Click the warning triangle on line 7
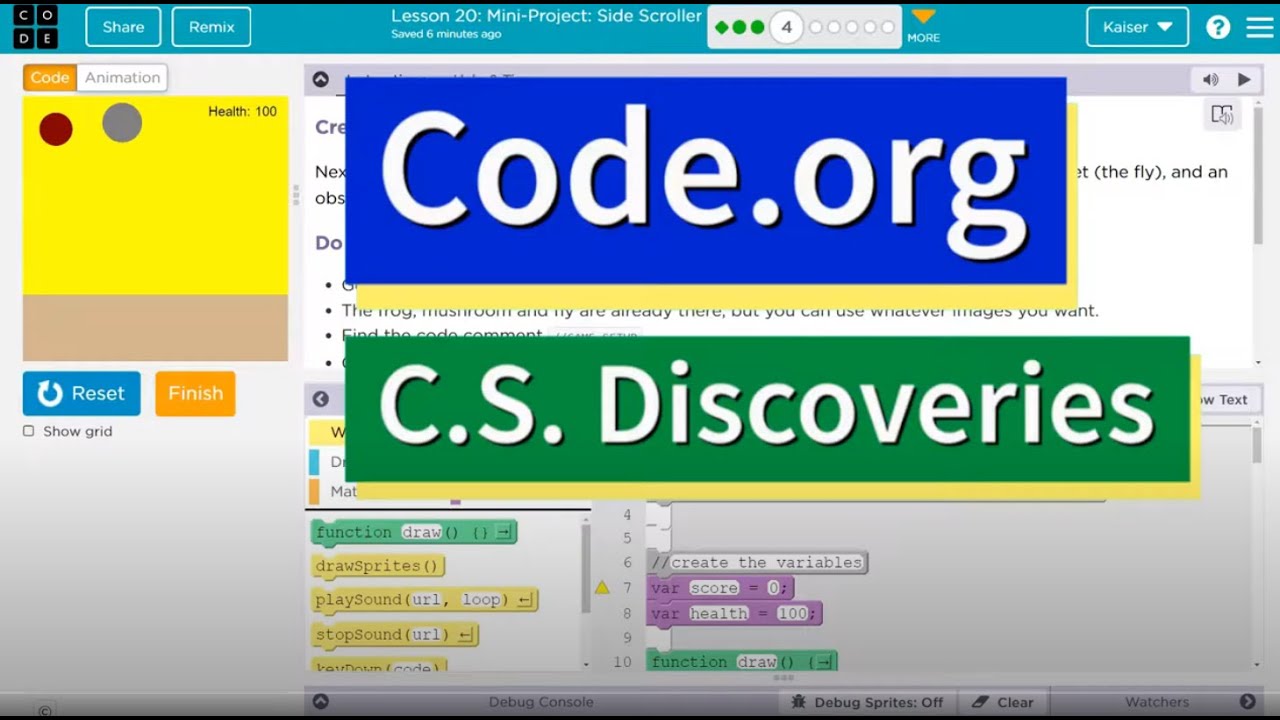Screen dimensions: 1280x720 (602, 588)
